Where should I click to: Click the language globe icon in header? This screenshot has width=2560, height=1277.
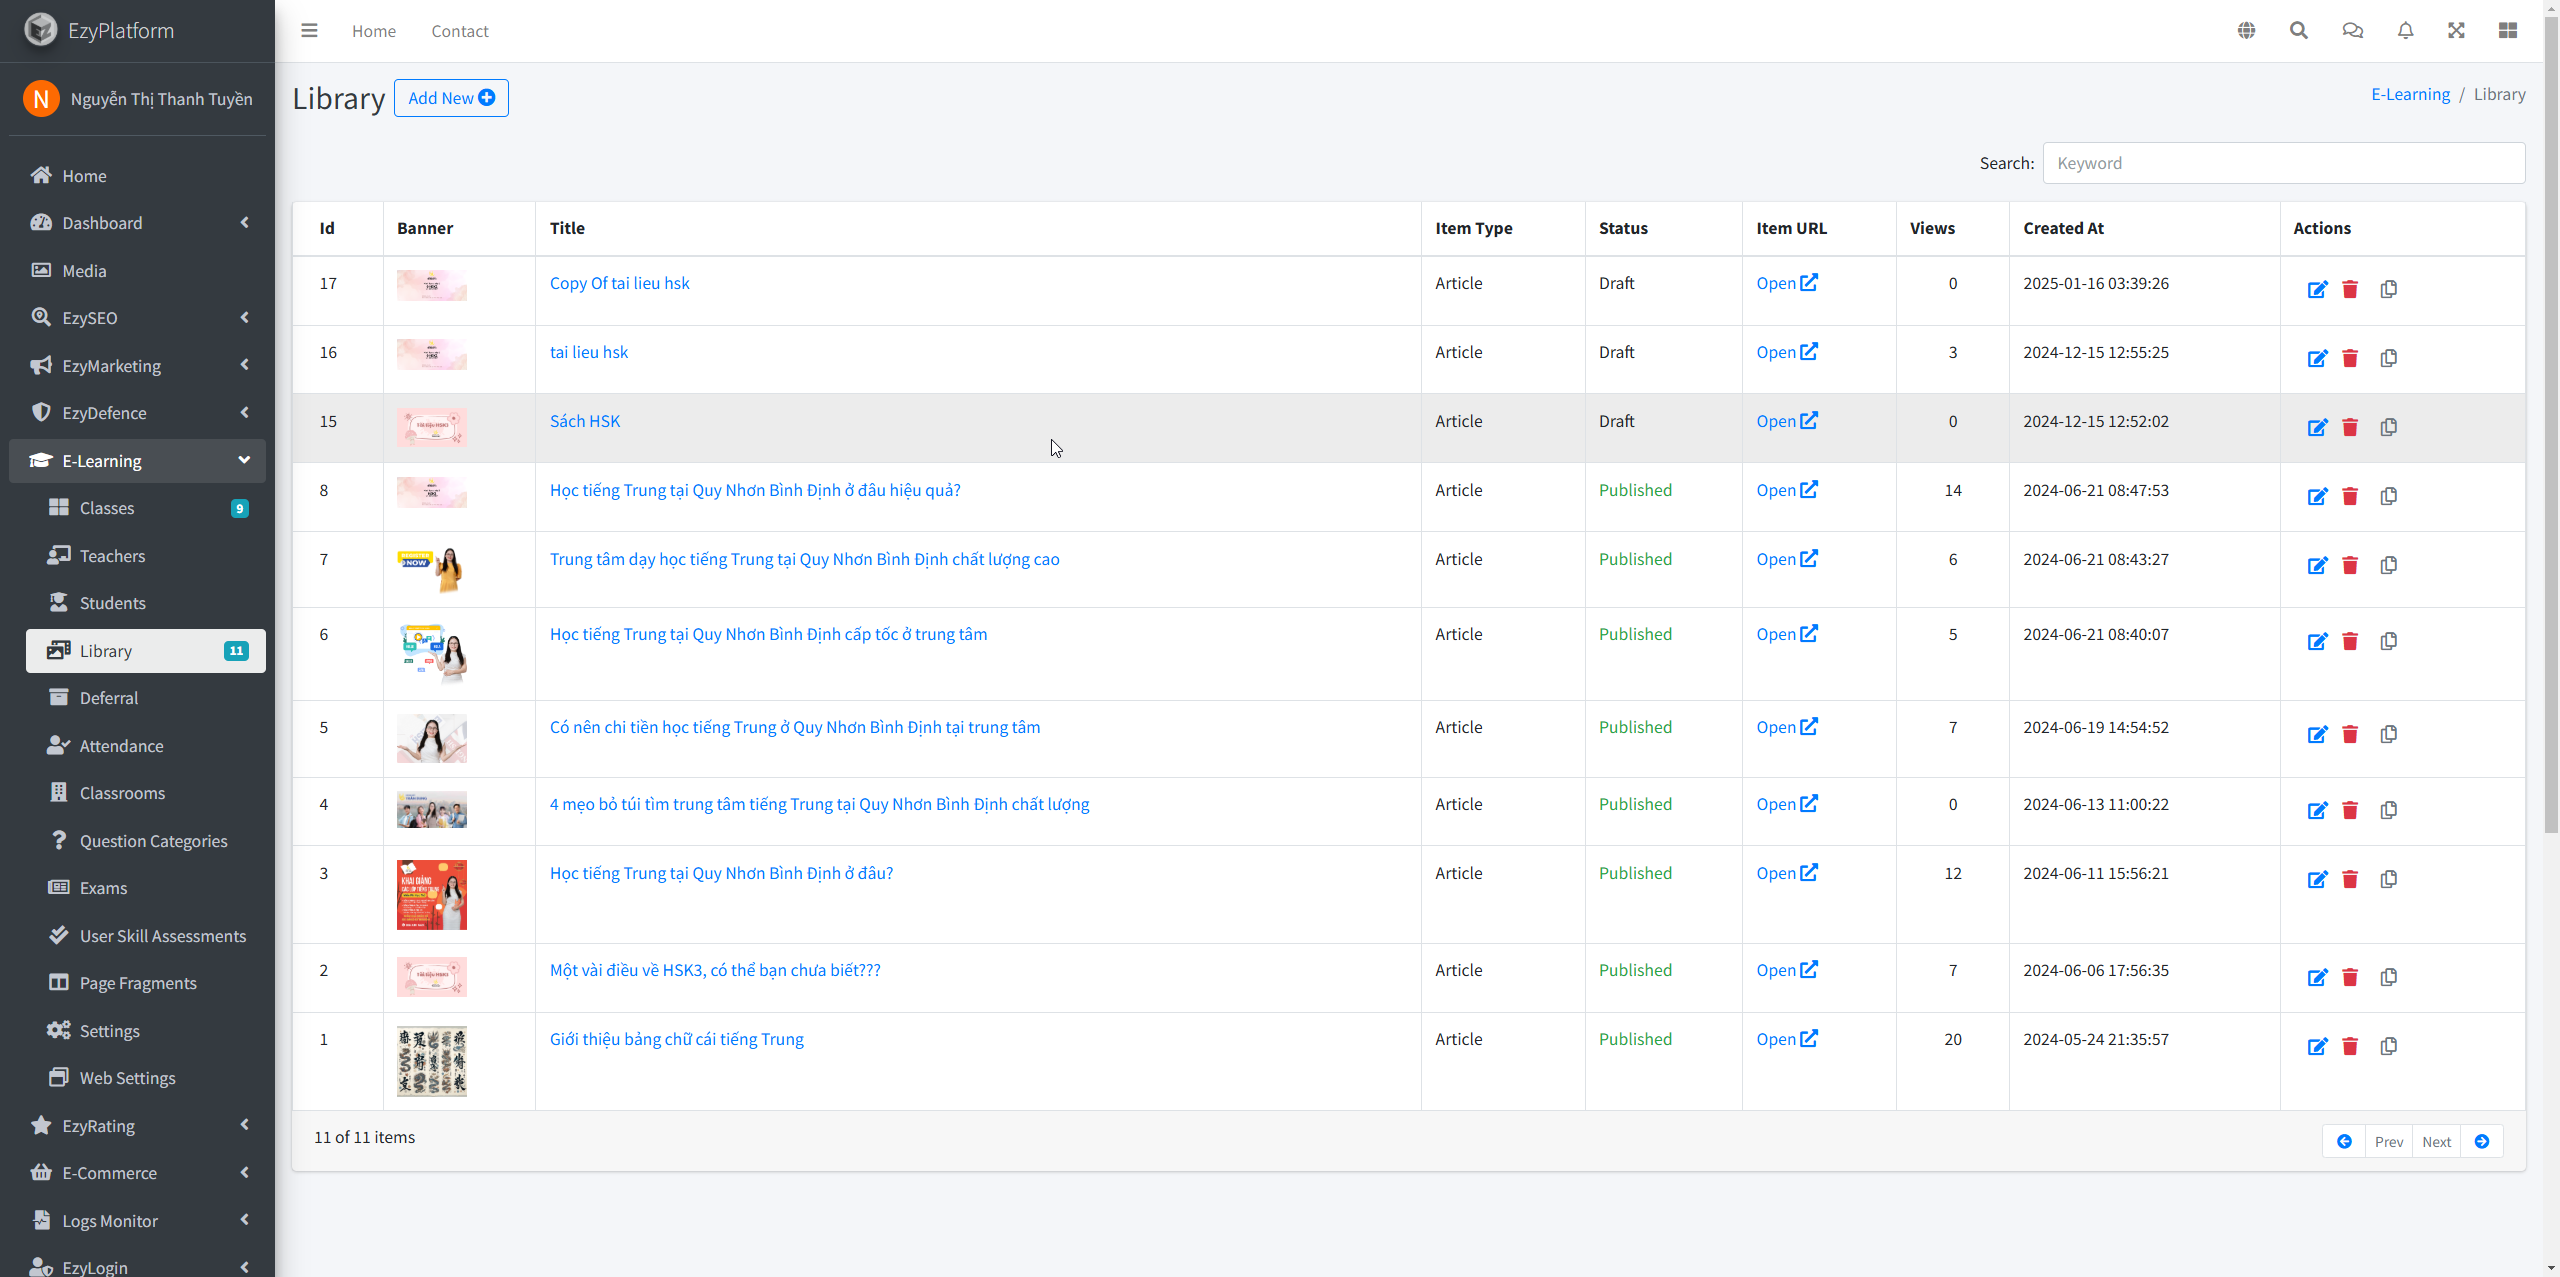2246,31
